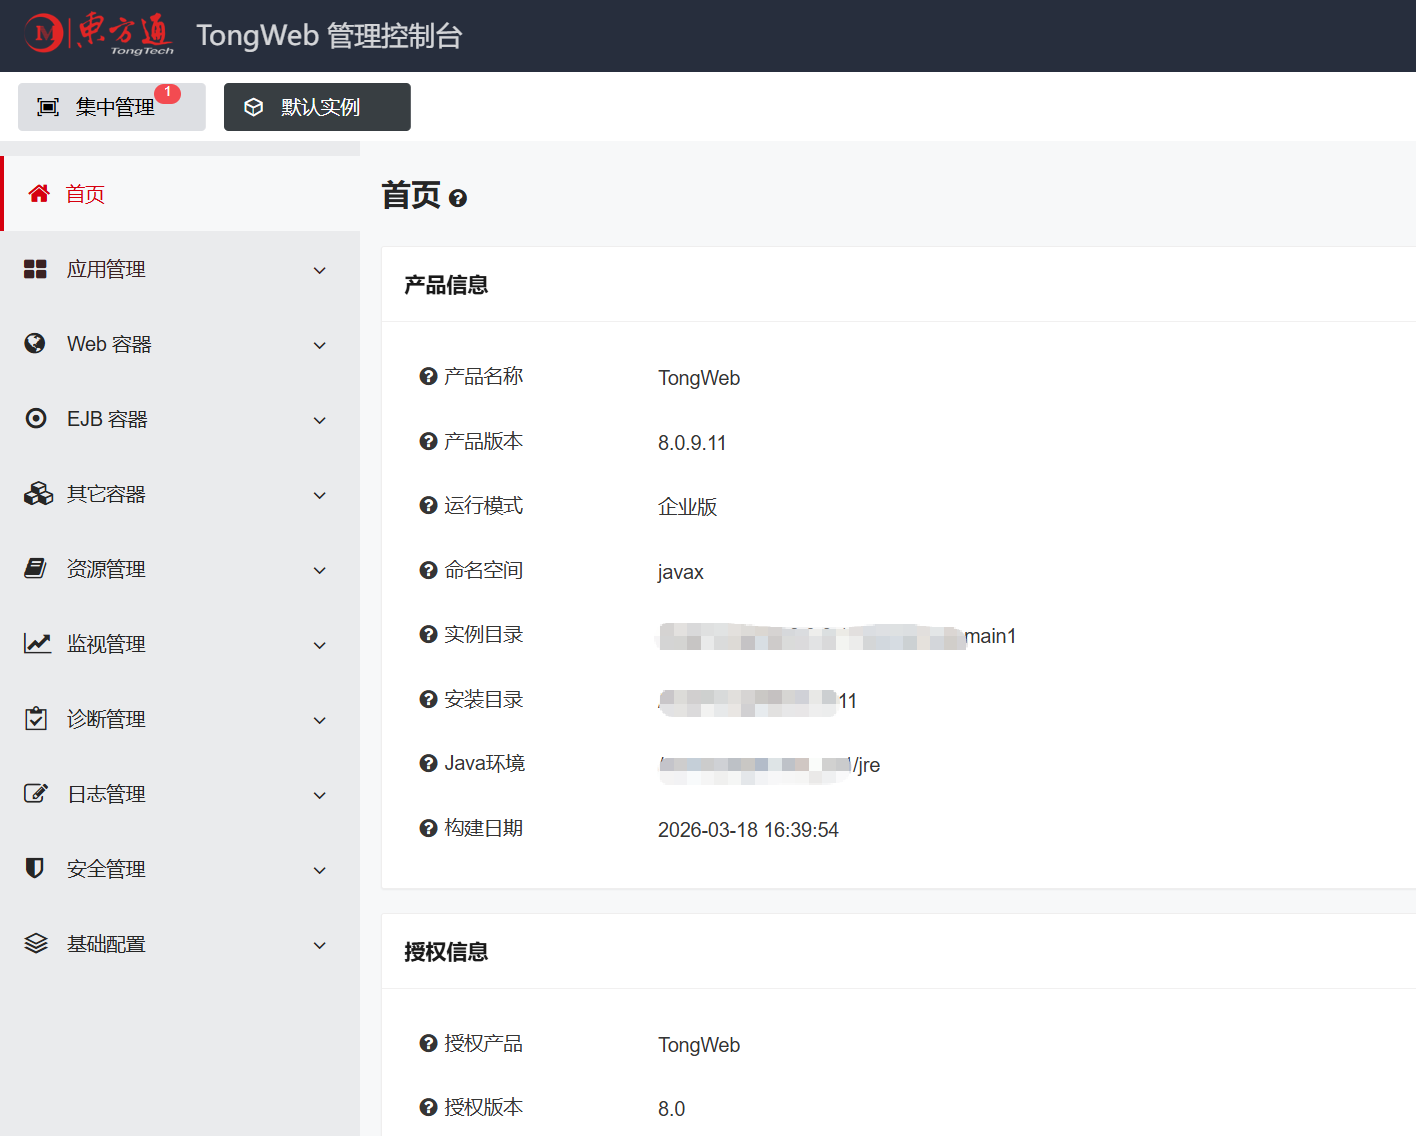The height and width of the screenshot is (1136, 1416).
Task: Click the 日志管理 edit icon
Action: pyautogui.click(x=36, y=793)
